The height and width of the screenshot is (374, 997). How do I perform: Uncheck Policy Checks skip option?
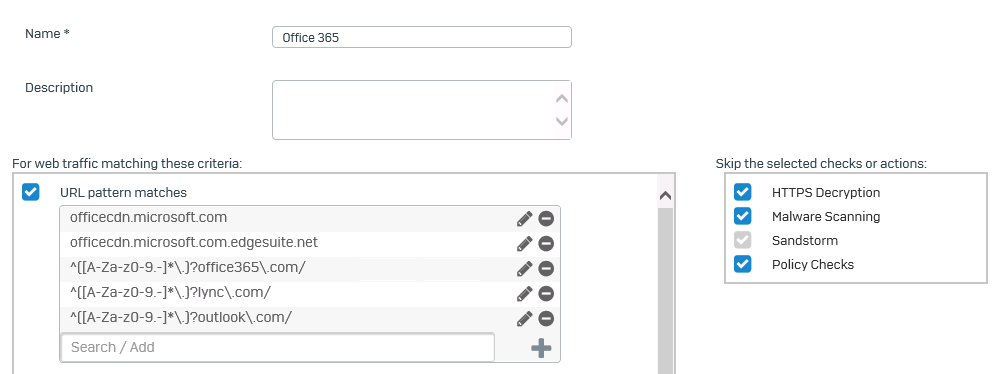(x=743, y=264)
